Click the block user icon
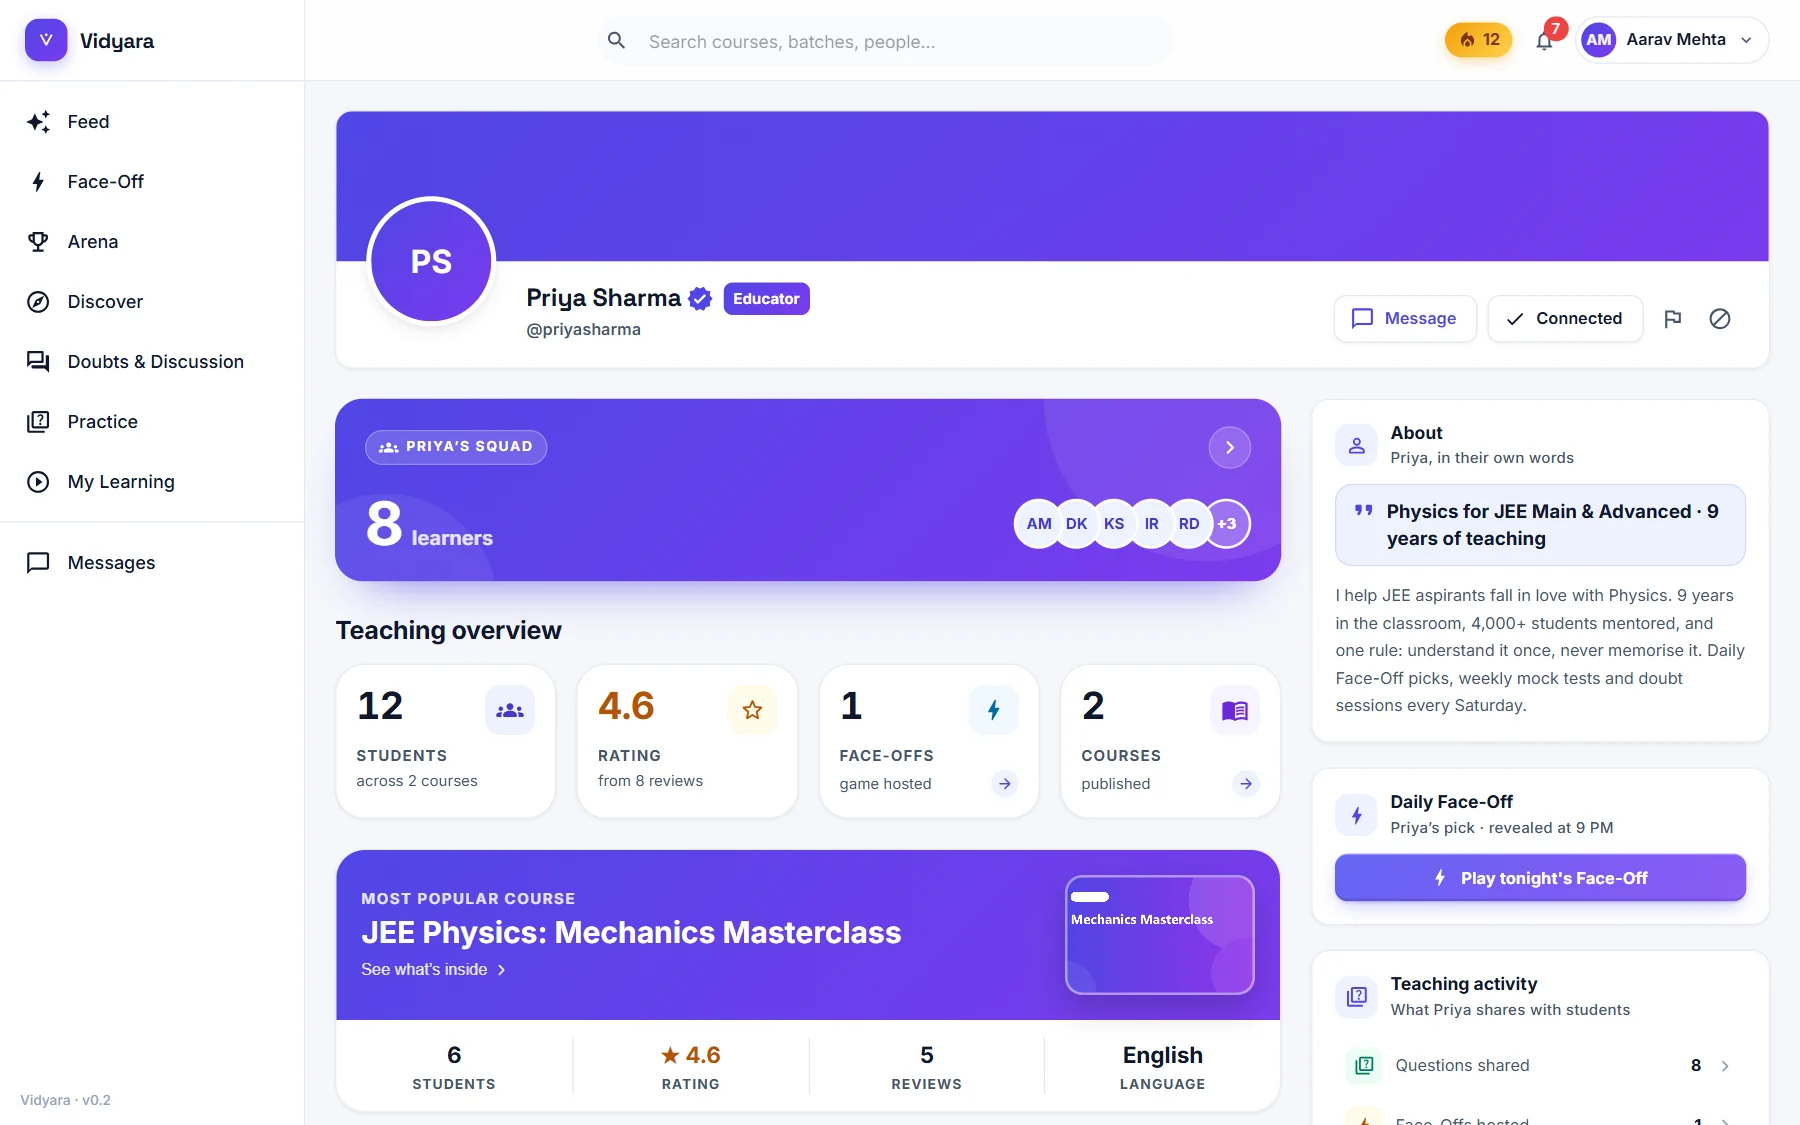Viewport: 1800px width, 1125px height. coord(1720,319)
